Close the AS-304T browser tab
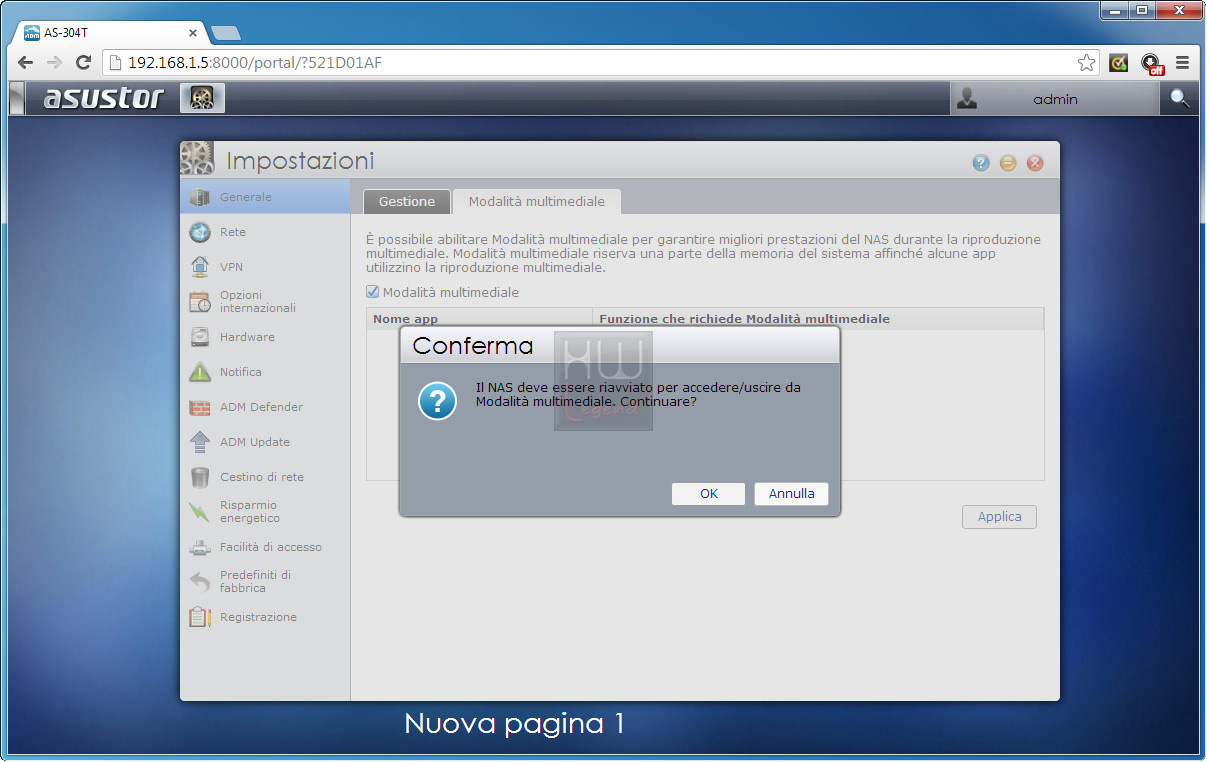The image size is (1207, 762). pos(193,33)
